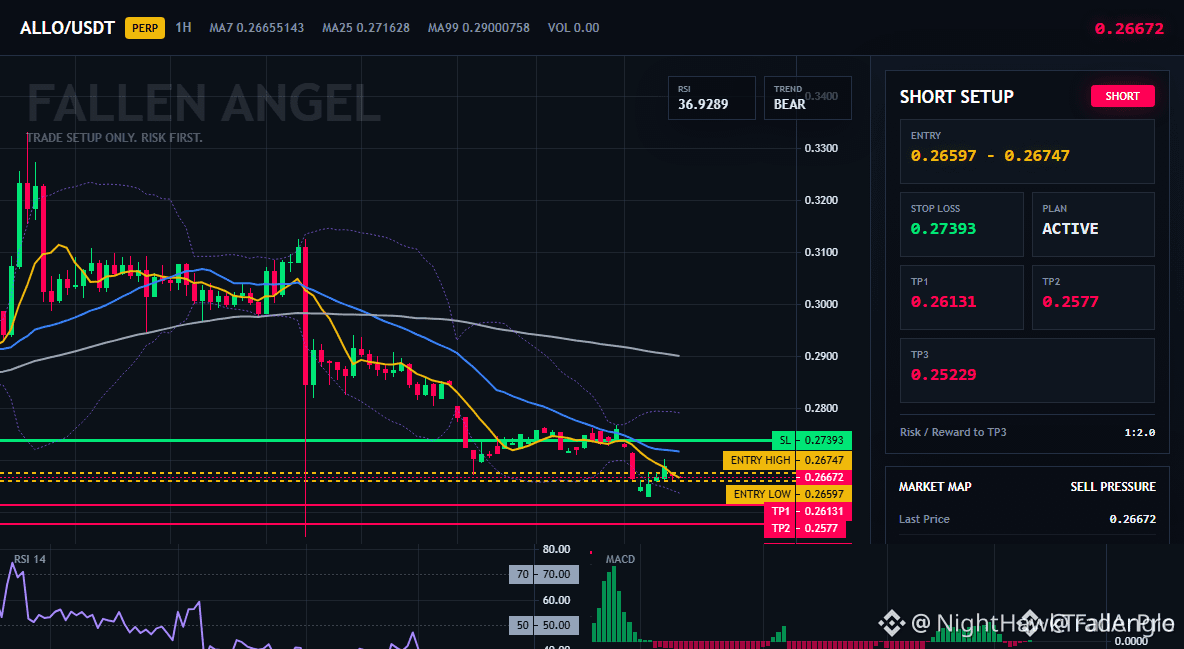Select the MA25 0.271628 indicator readout
This screenshot has width=1184, height=649.
pyautogui.click(x=366, y=27)
